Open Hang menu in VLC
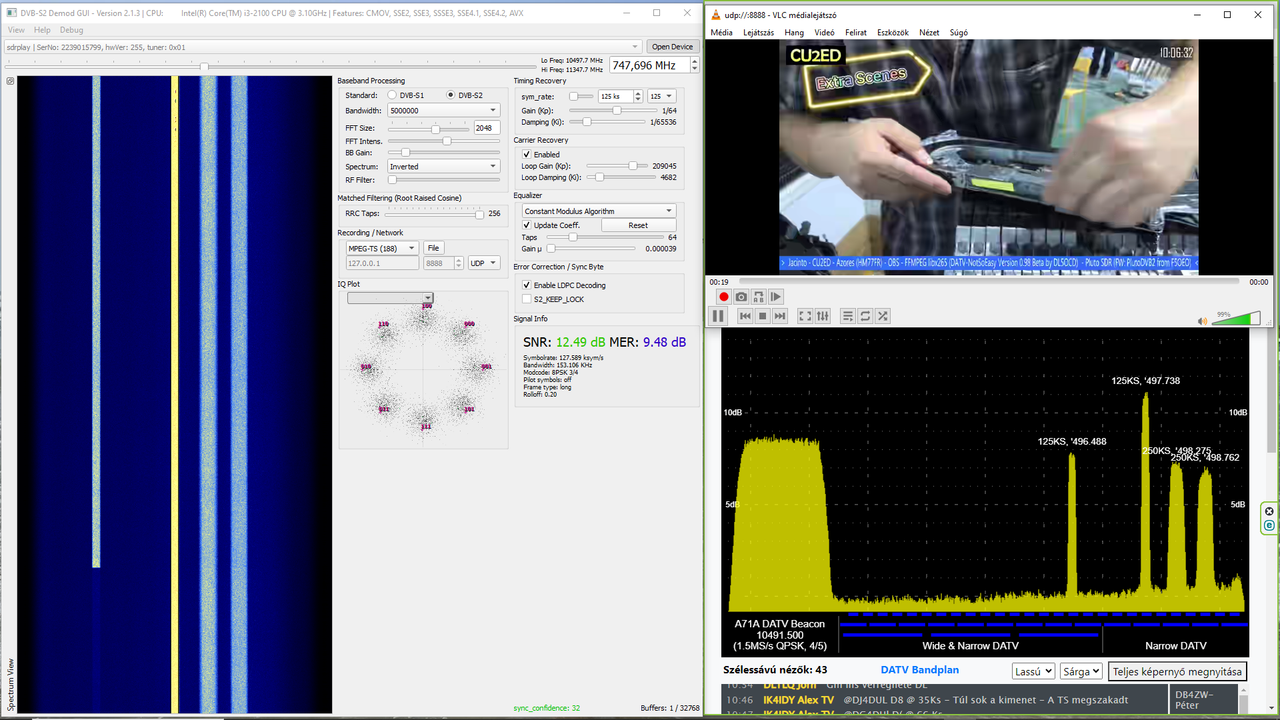 (x=794, y=33)
